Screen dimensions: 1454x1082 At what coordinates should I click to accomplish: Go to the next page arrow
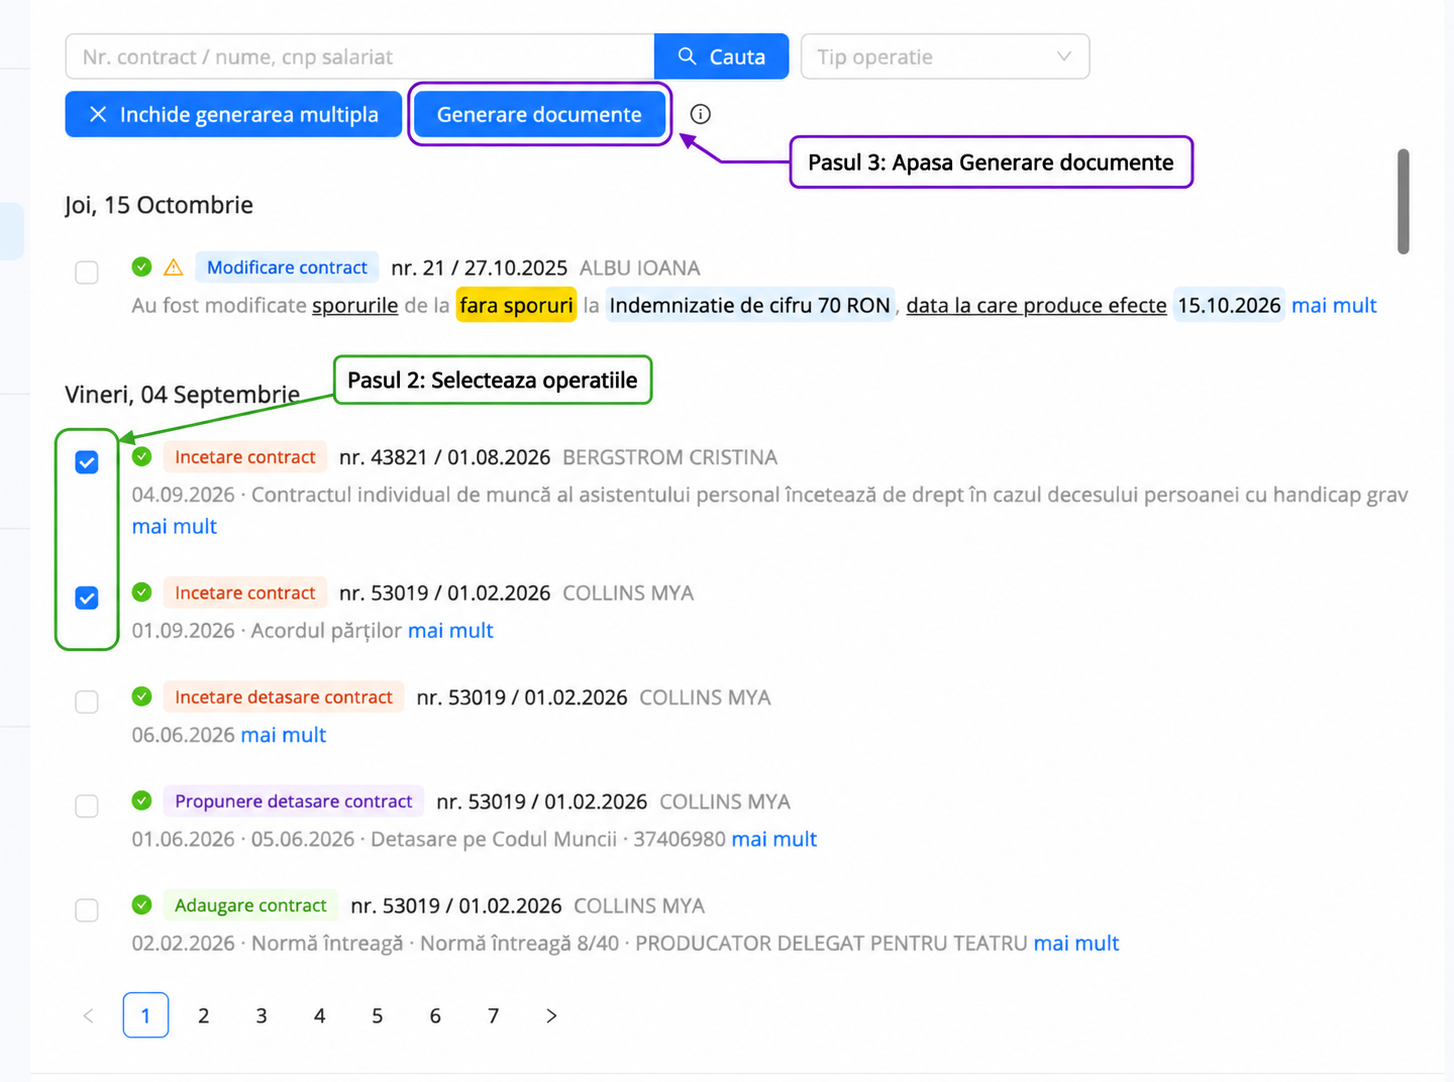[551, 1016]
